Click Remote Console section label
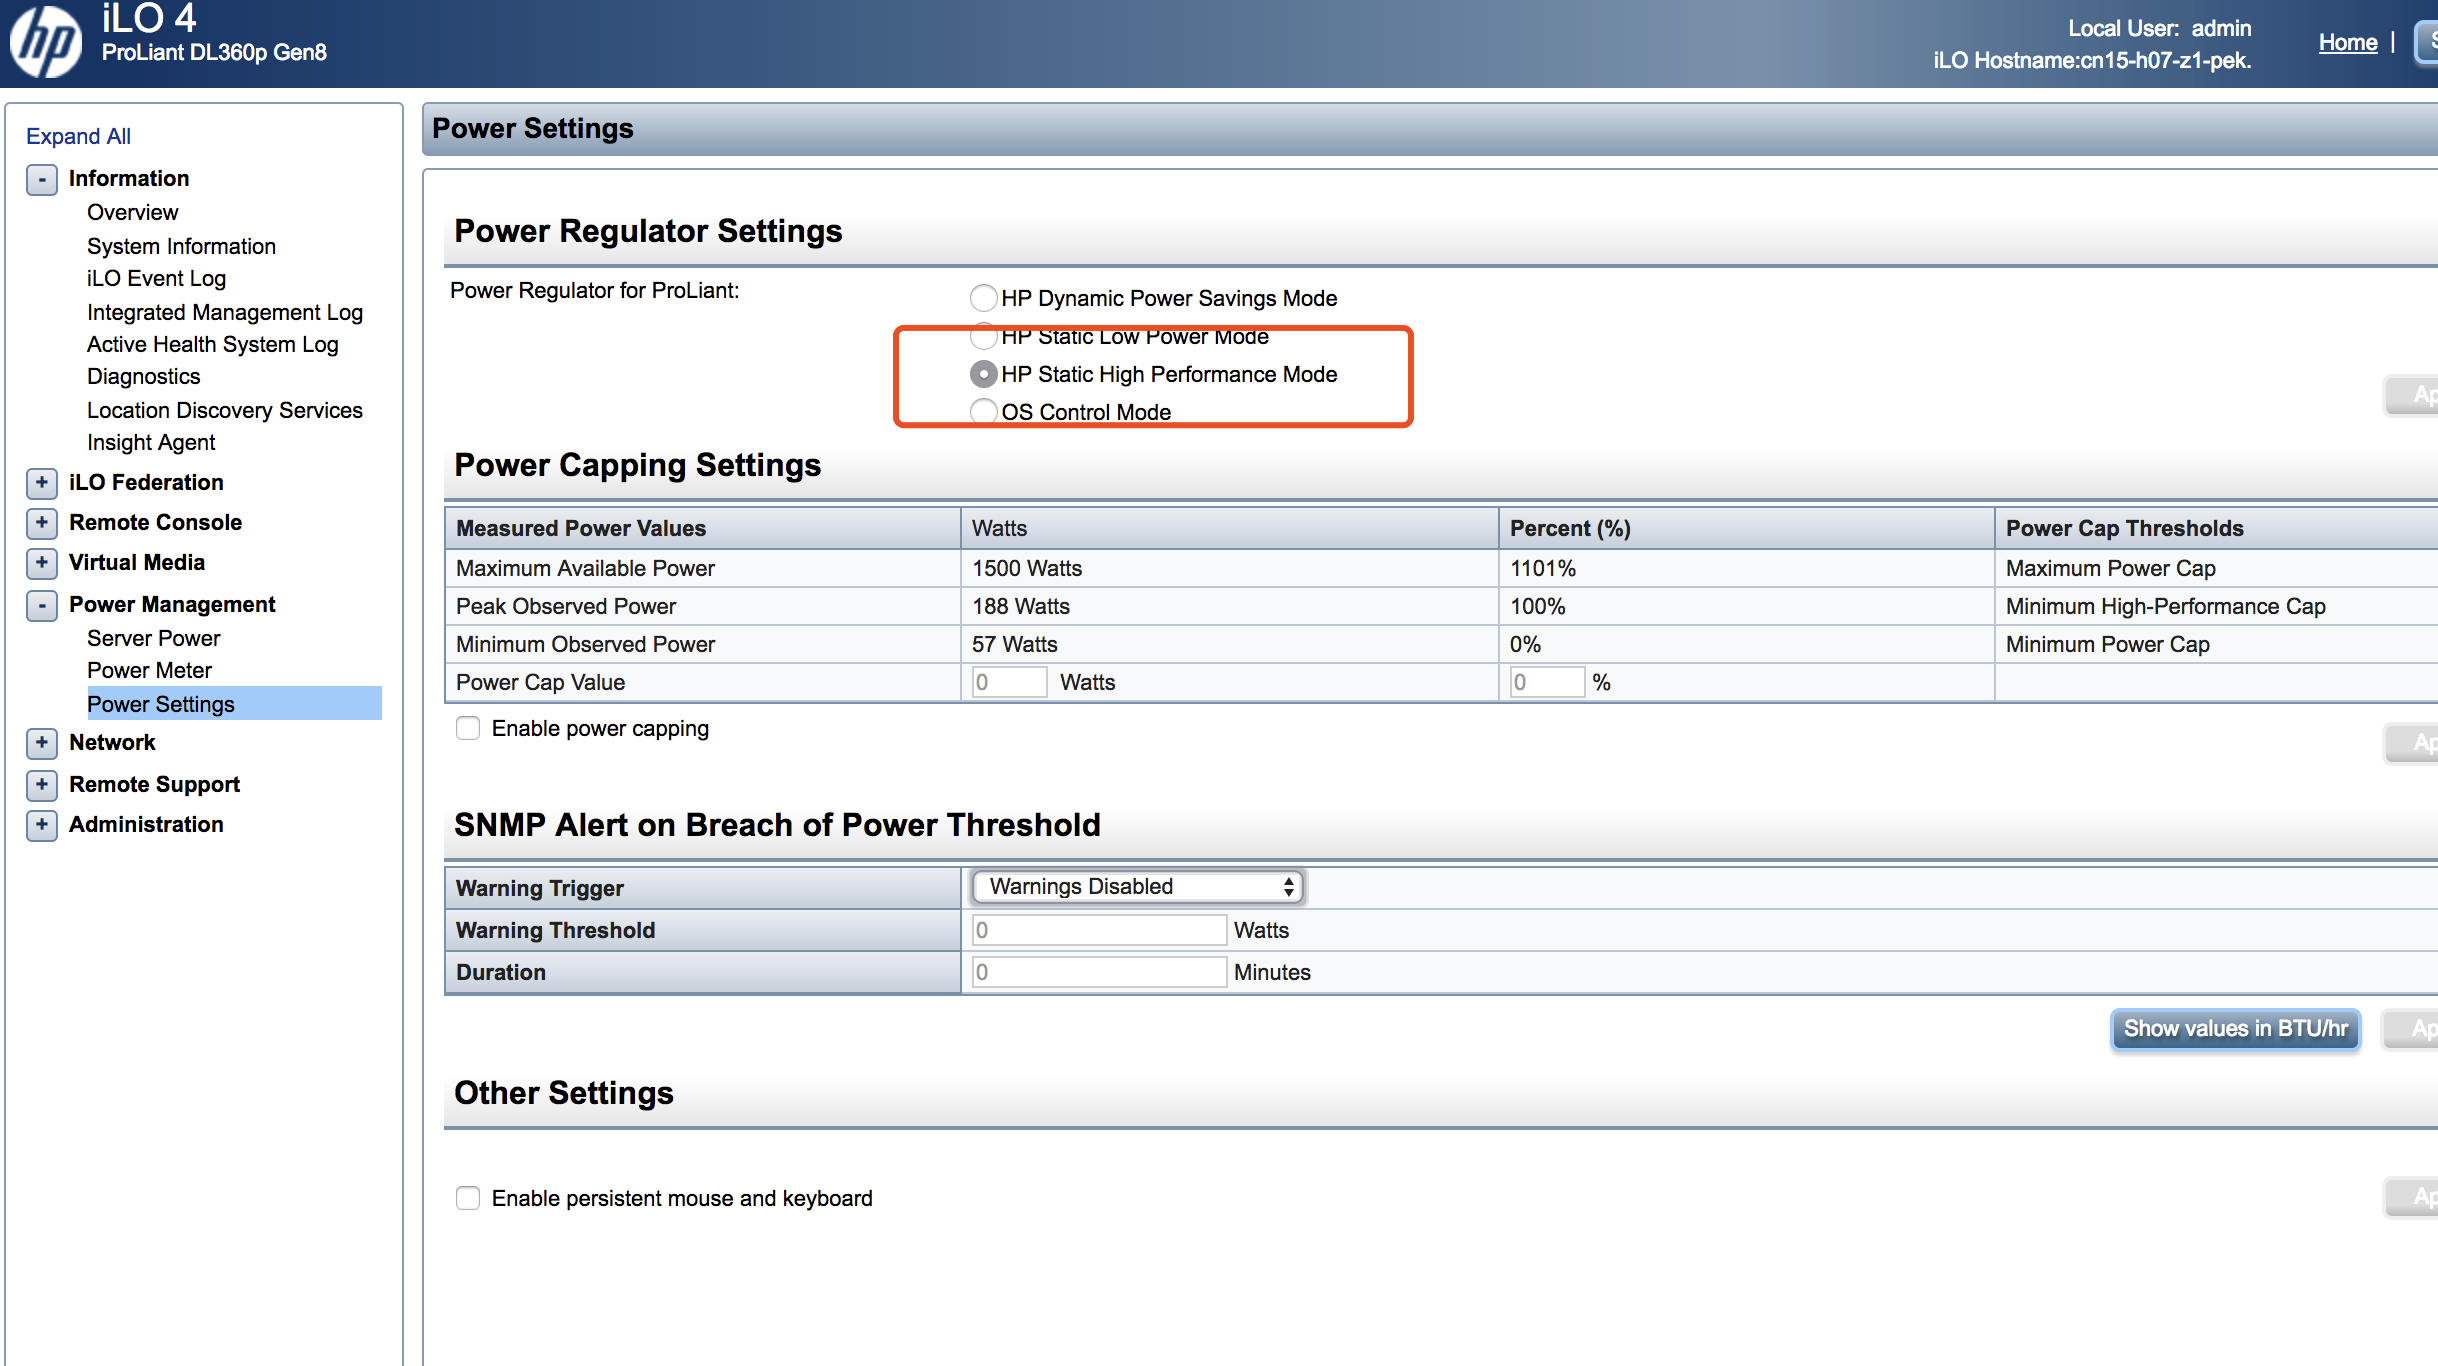 (x=155, y=522)
